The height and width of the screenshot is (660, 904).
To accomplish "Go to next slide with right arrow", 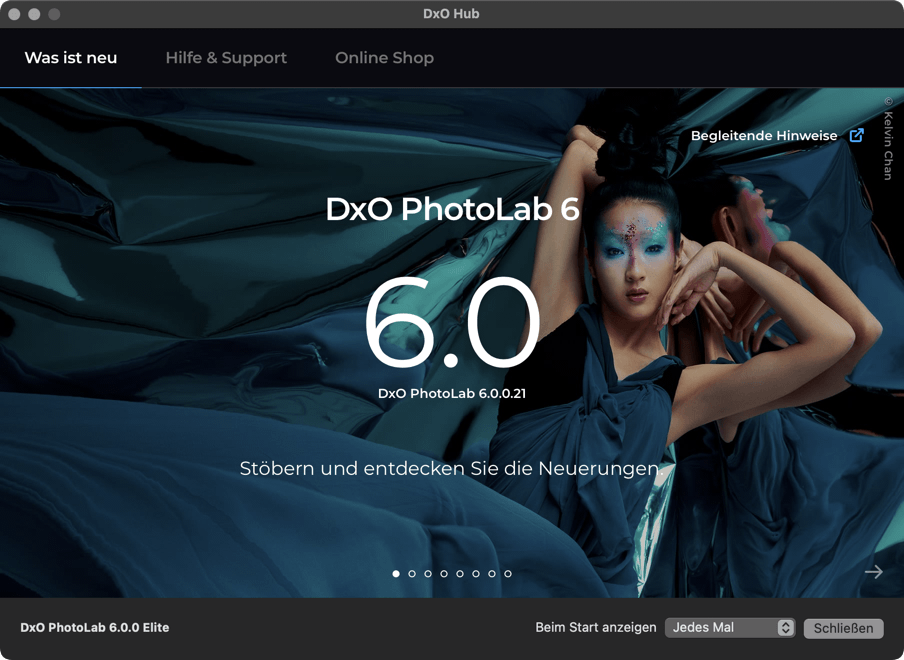I will [x=873, y=572].
